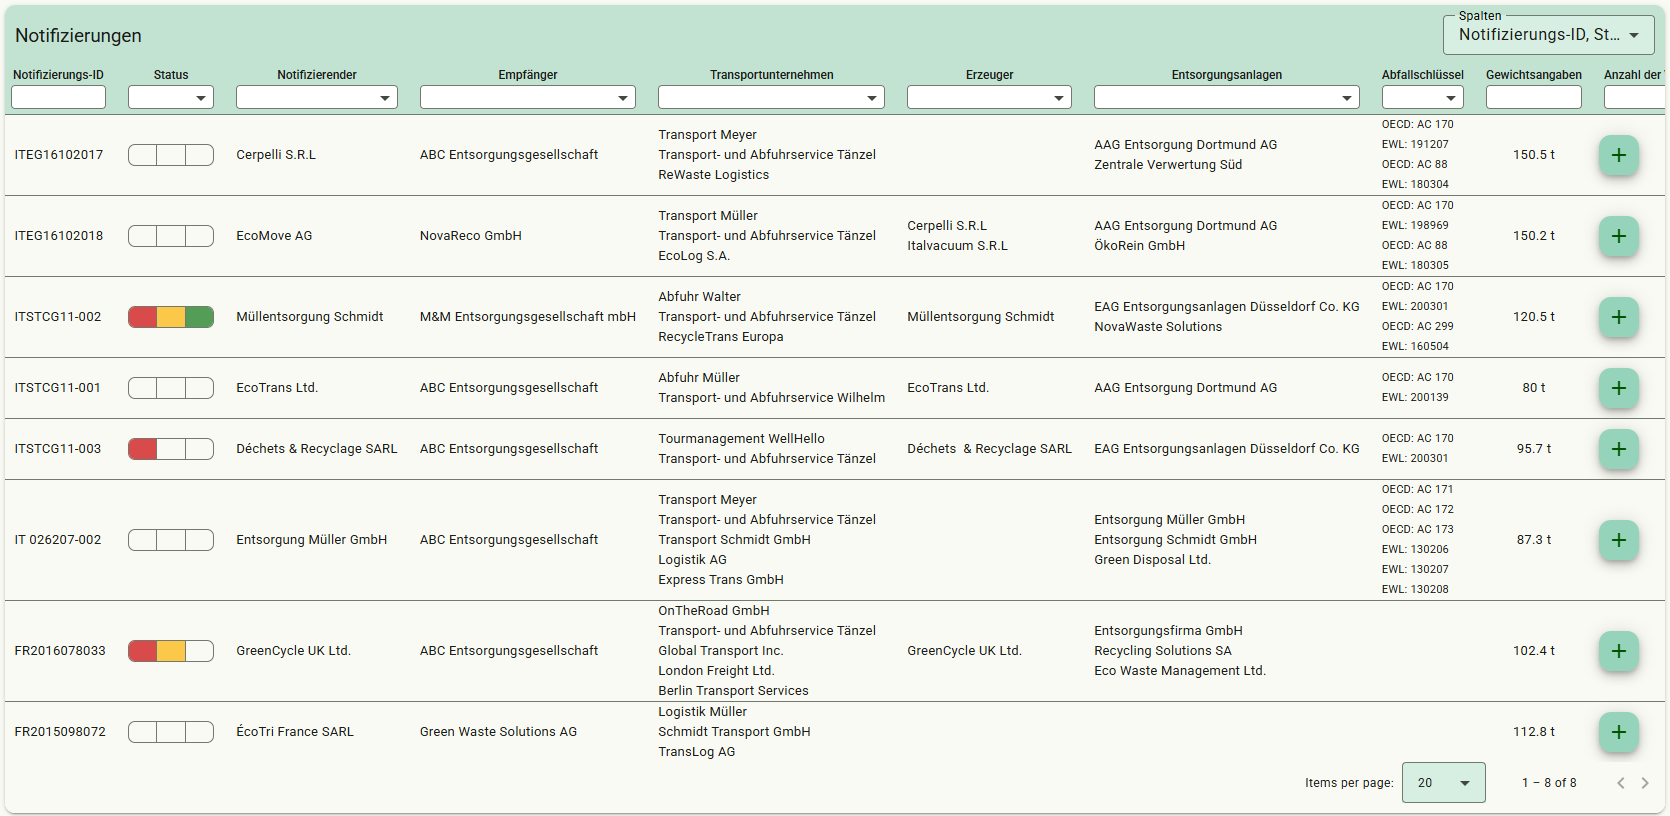Click producer Italvacuum S.R.L
1670x816 pixels.
[x=957, y=246]
